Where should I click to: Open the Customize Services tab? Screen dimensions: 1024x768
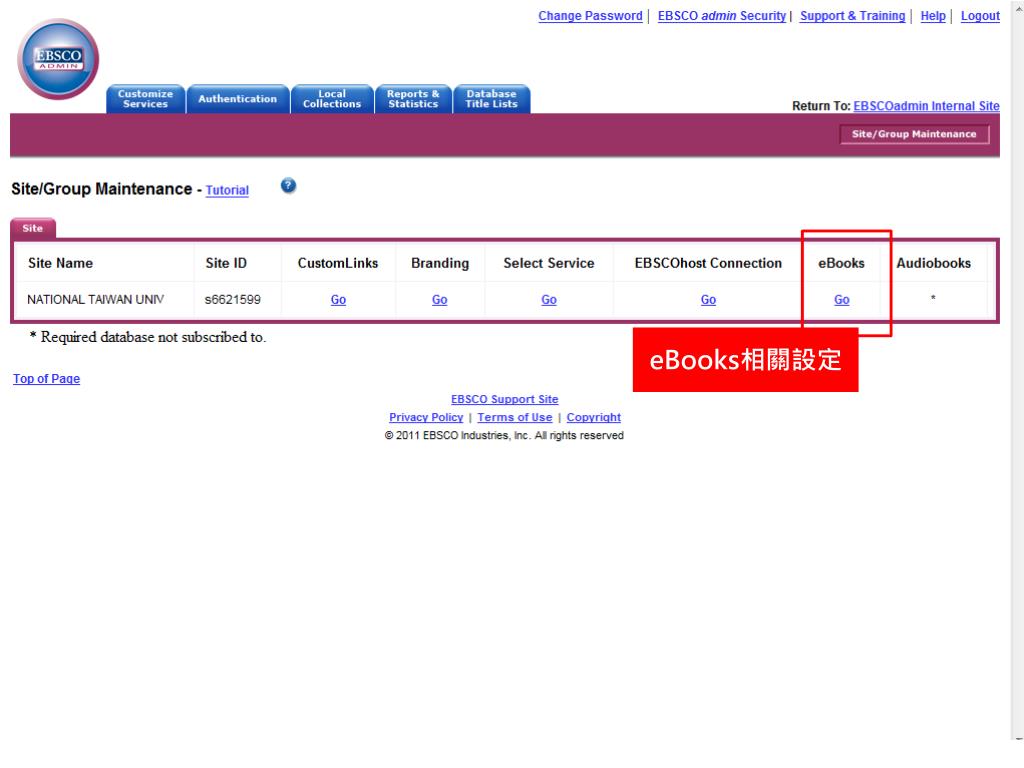click(x=146, y=99)
